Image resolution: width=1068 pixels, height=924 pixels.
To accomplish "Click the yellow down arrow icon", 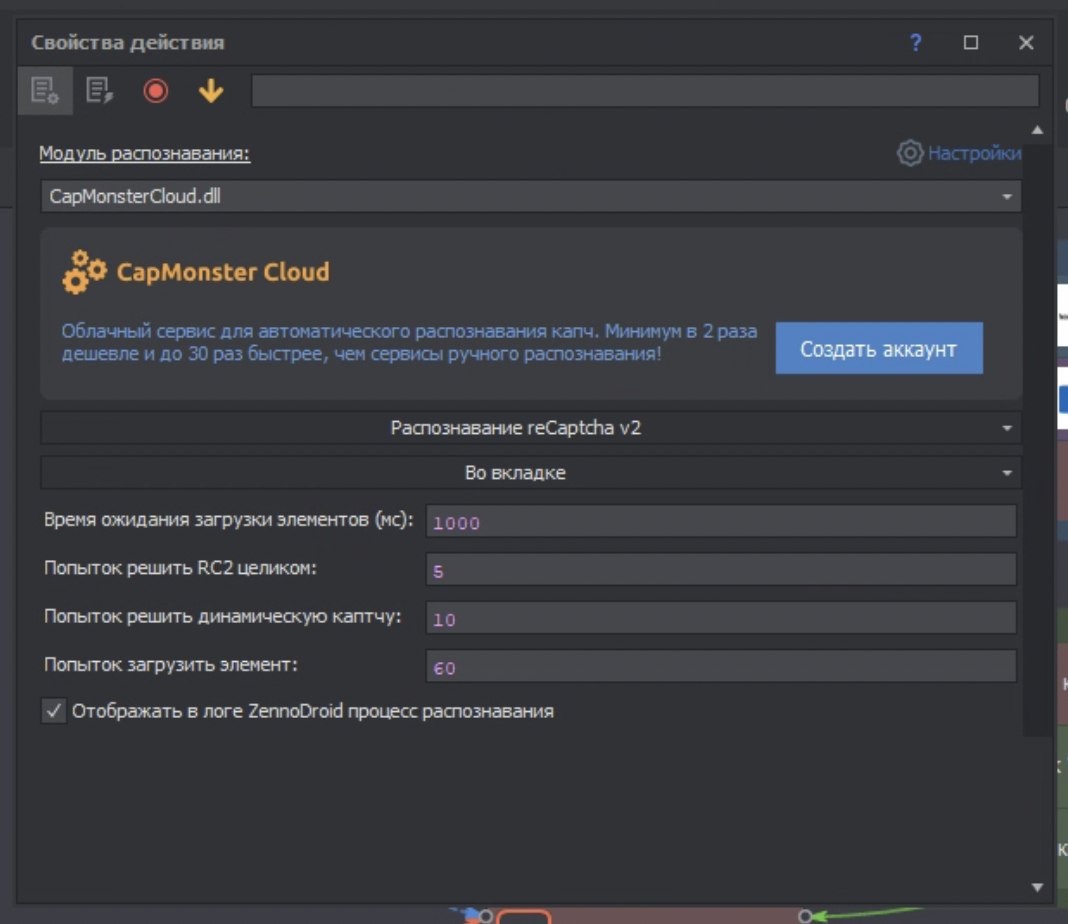I will [211, 91].
